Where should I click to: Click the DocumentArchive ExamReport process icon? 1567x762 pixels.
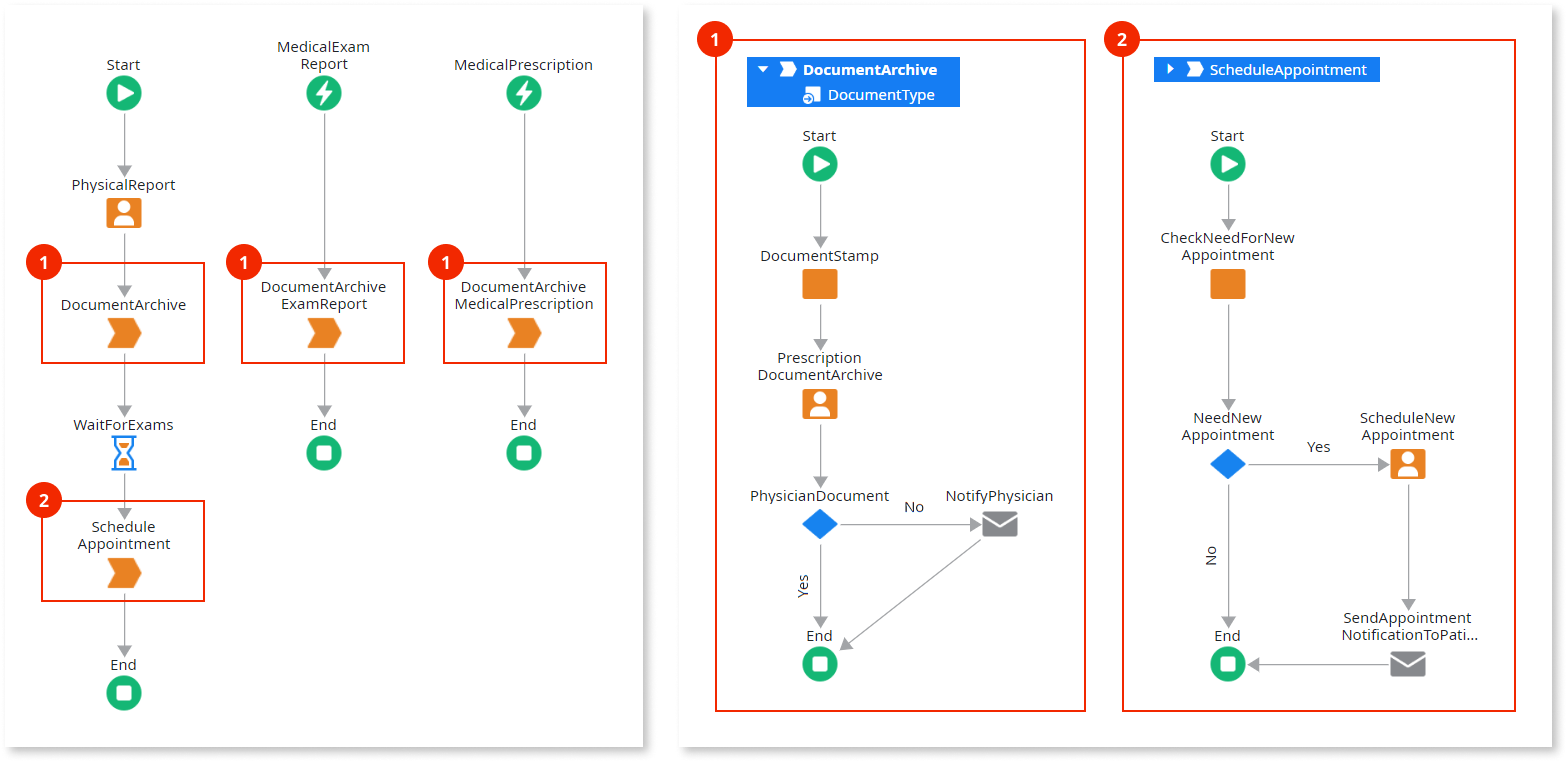324,334
